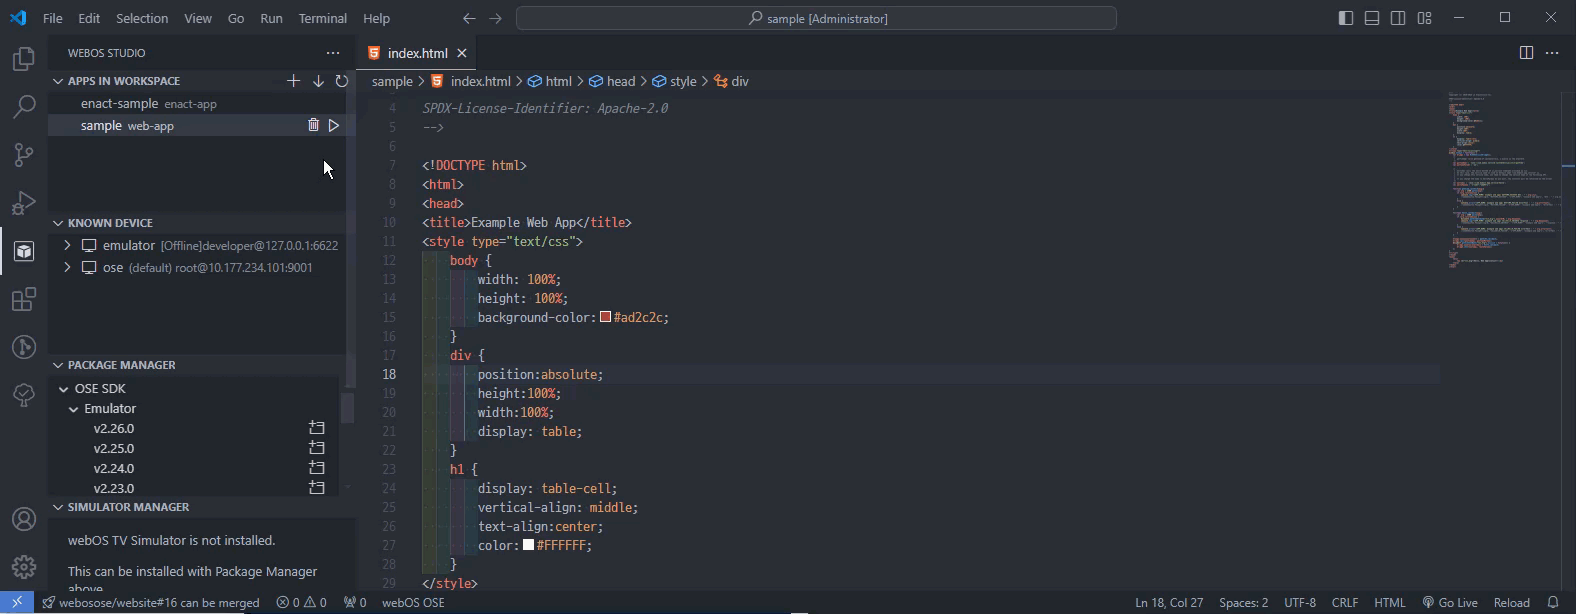The width and height of the screenshot is (1576, 614).
Task: Toggle the primary side bar visibility
Action: tap(1346, 18)
